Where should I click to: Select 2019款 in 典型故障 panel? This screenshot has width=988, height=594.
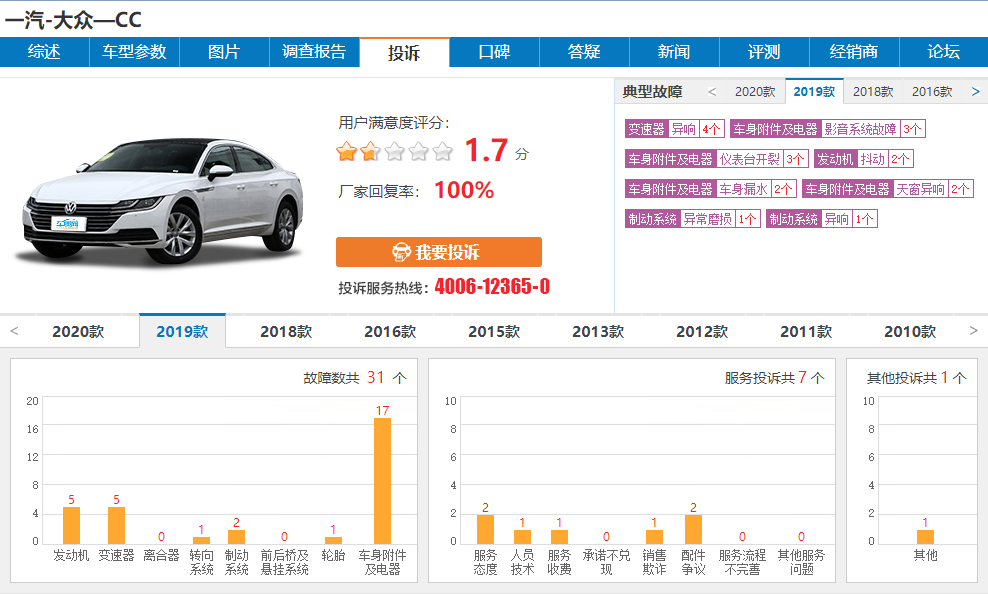814,92
